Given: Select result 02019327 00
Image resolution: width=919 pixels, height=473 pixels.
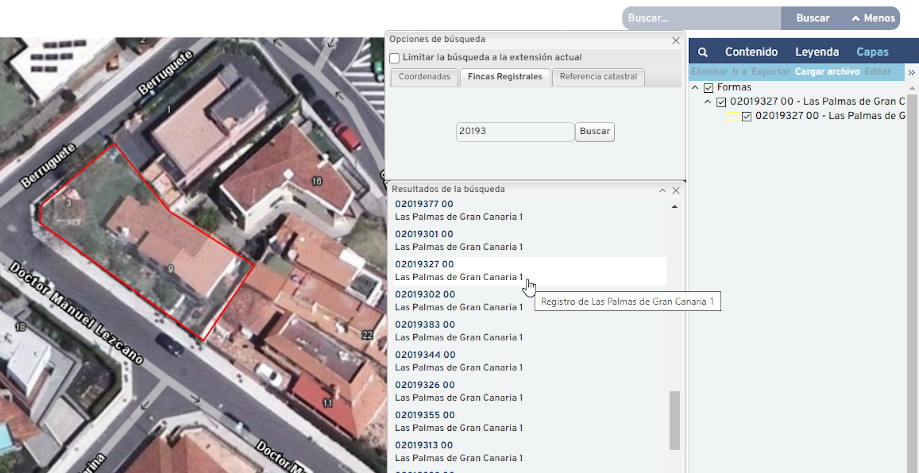Looking at the screenshot, I should (x=424, y=264).
